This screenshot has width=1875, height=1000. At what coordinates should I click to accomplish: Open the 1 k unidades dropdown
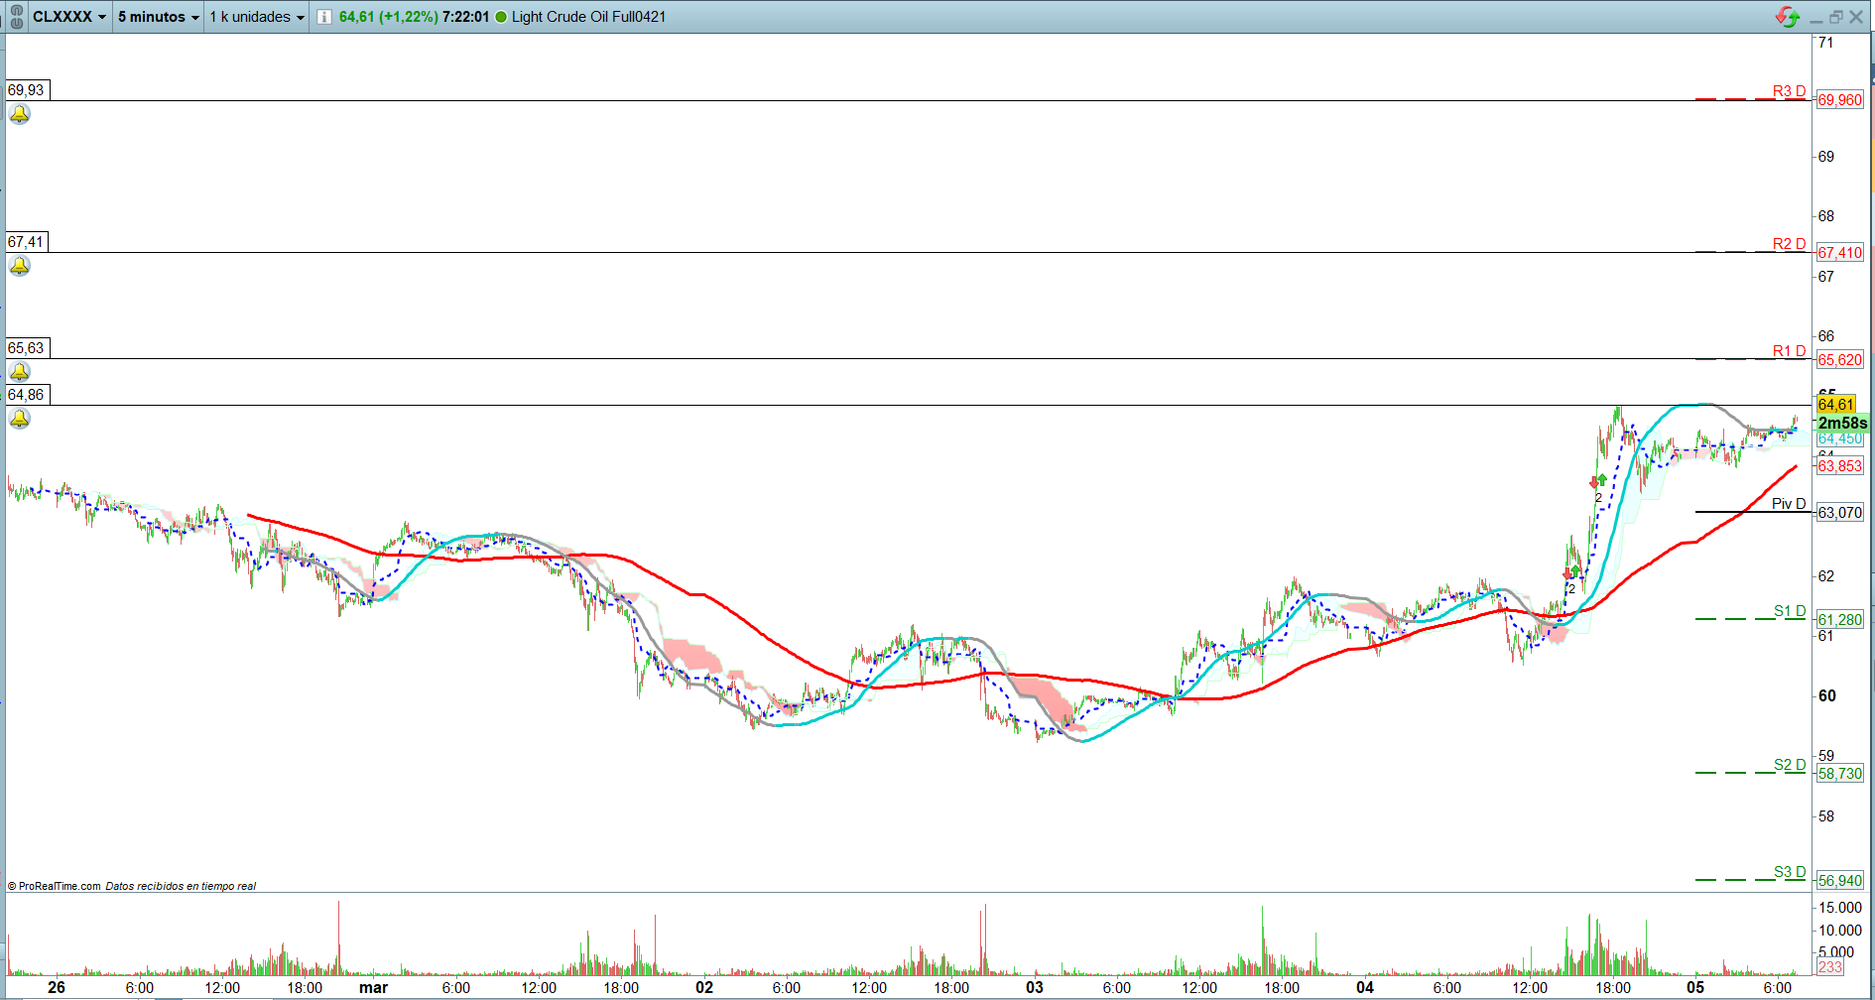click(x=256, y=17)
